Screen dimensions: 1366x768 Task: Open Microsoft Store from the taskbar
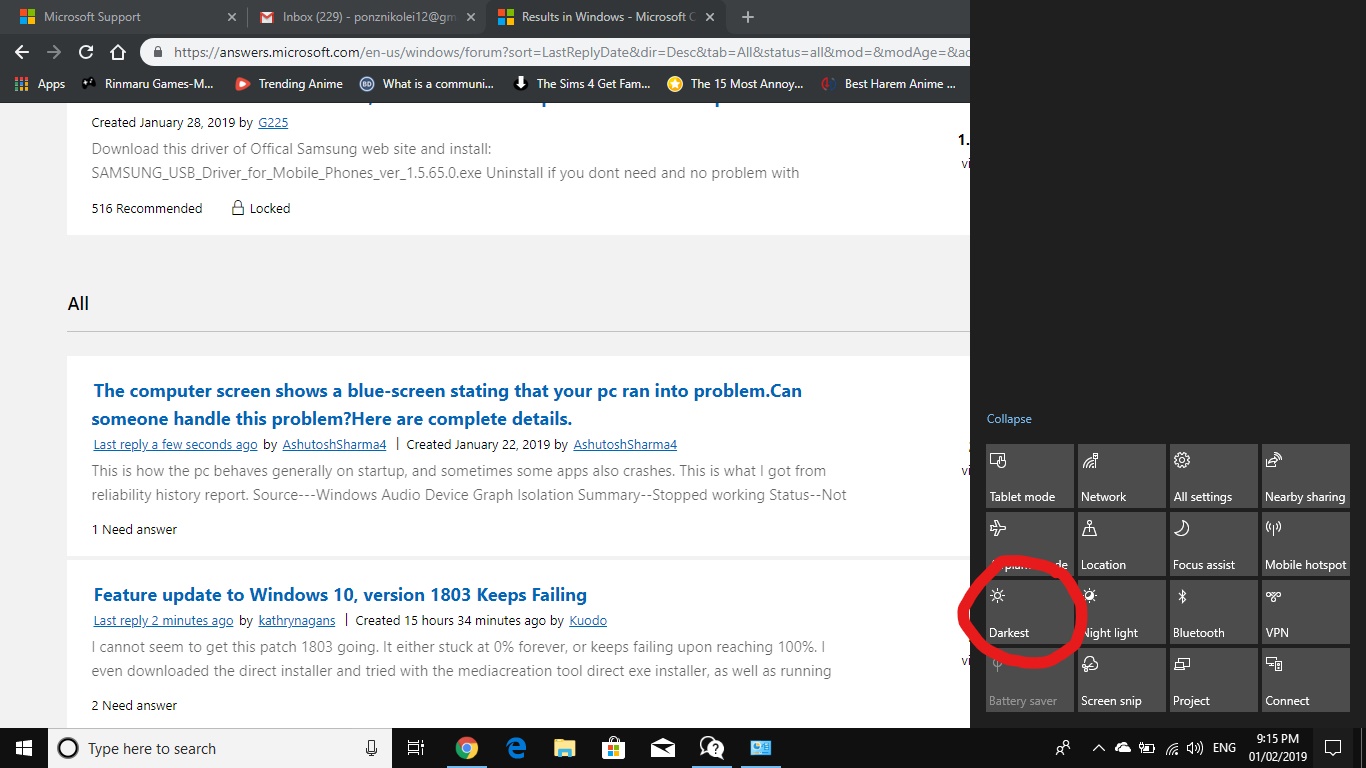coord(613,748)
